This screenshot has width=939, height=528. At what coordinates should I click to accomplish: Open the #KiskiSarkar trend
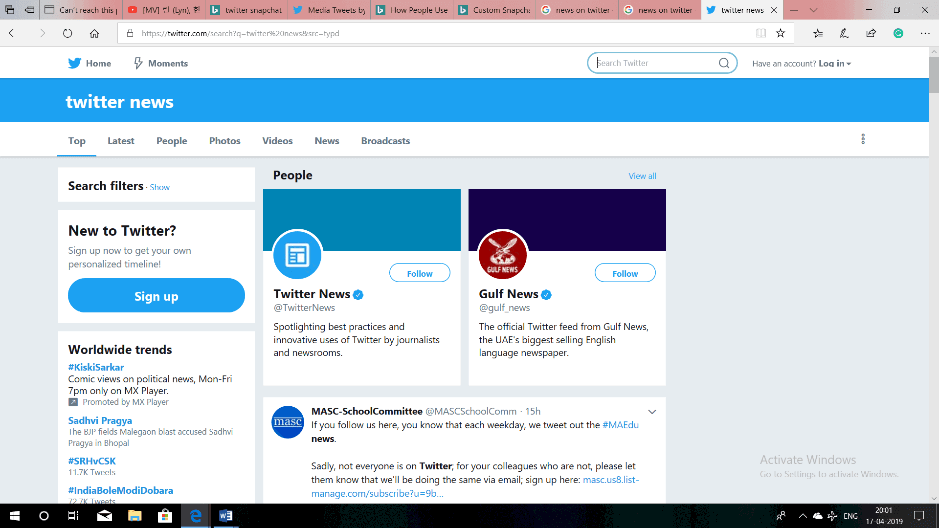(96, 367)
